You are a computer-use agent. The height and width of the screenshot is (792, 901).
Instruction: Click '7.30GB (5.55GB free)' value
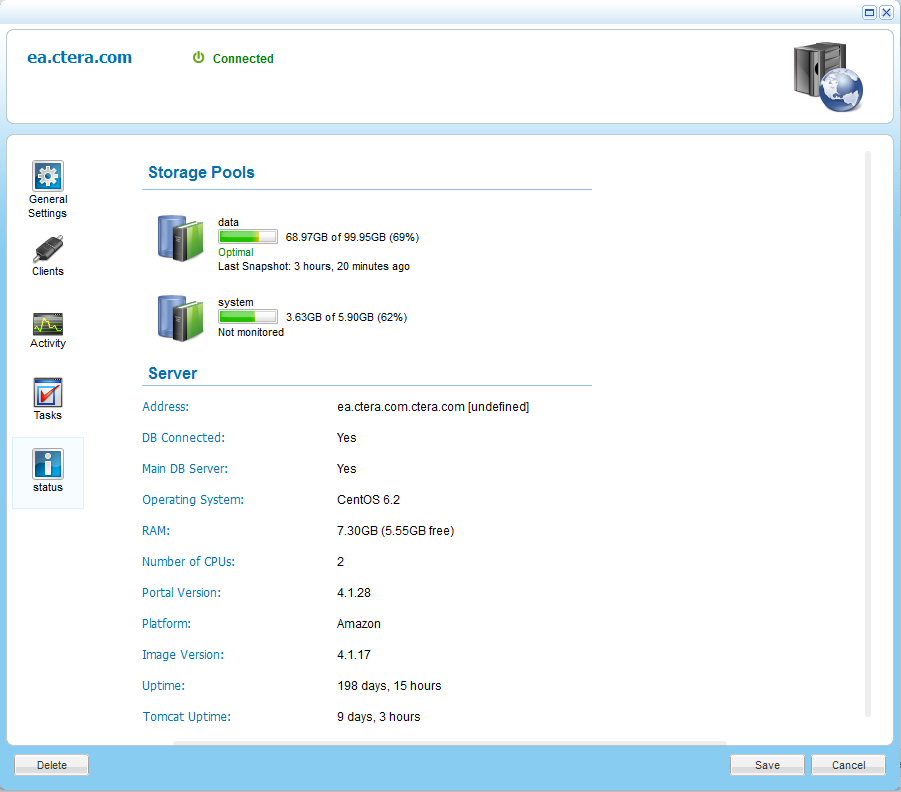pyautogui.click(x=395, y=531)
